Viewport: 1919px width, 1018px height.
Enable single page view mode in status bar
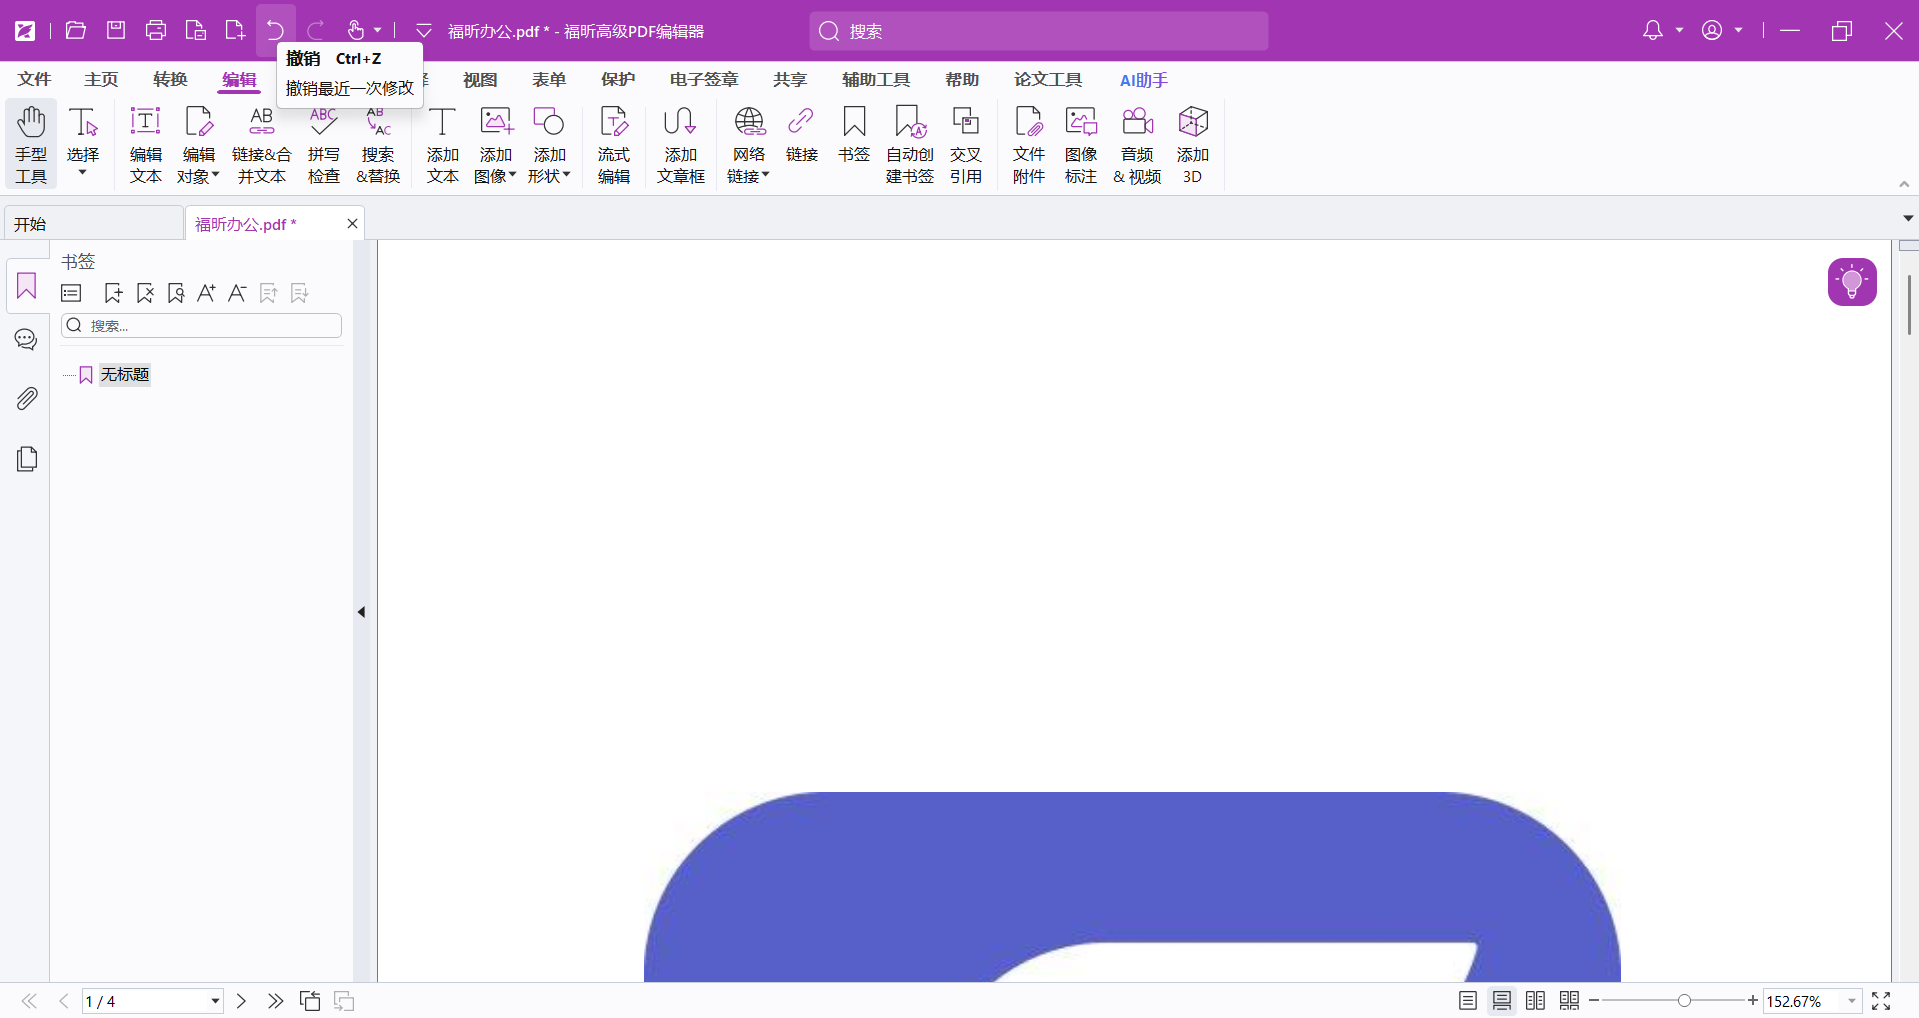click(x=1467, y=1001)
